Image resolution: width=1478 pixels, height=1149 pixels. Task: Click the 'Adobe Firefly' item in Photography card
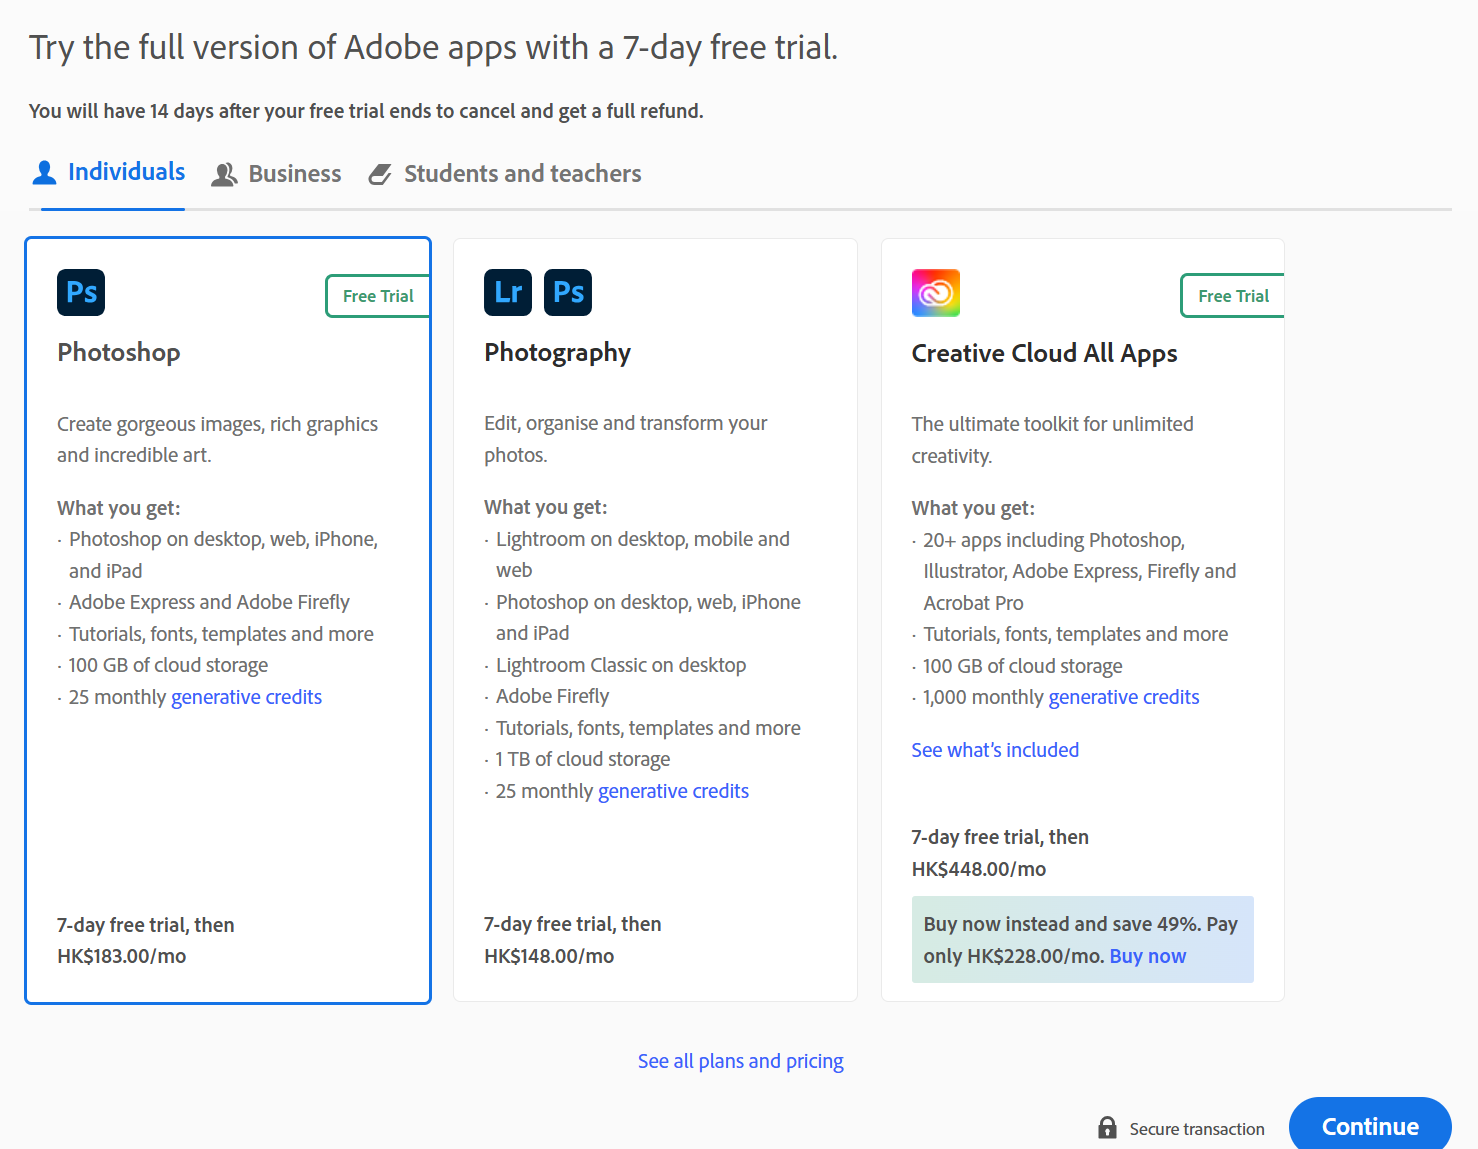pos(552,696)
